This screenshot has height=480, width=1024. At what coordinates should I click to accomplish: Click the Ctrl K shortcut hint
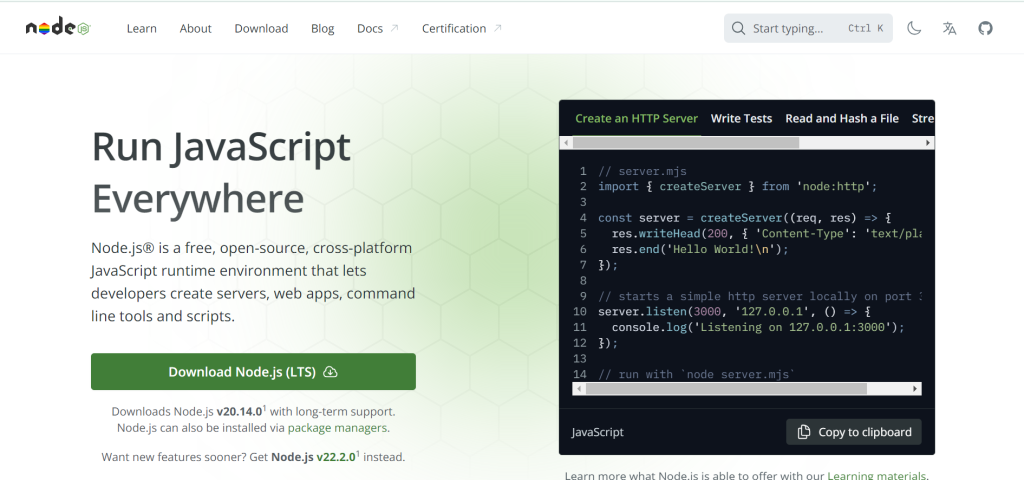coord(865,28)
